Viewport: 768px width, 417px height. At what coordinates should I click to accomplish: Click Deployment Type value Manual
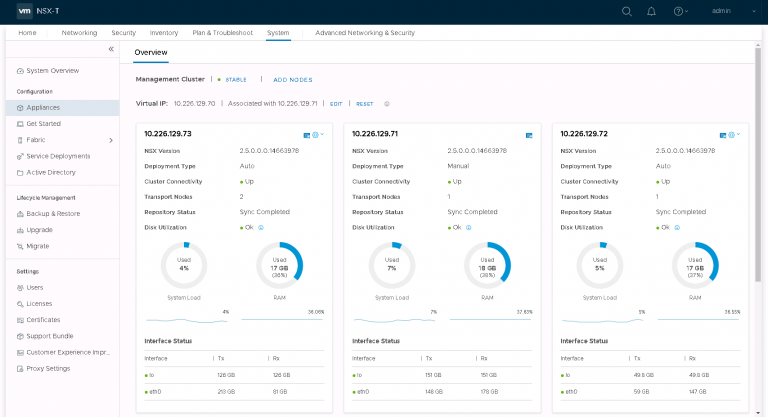[458, 166]
